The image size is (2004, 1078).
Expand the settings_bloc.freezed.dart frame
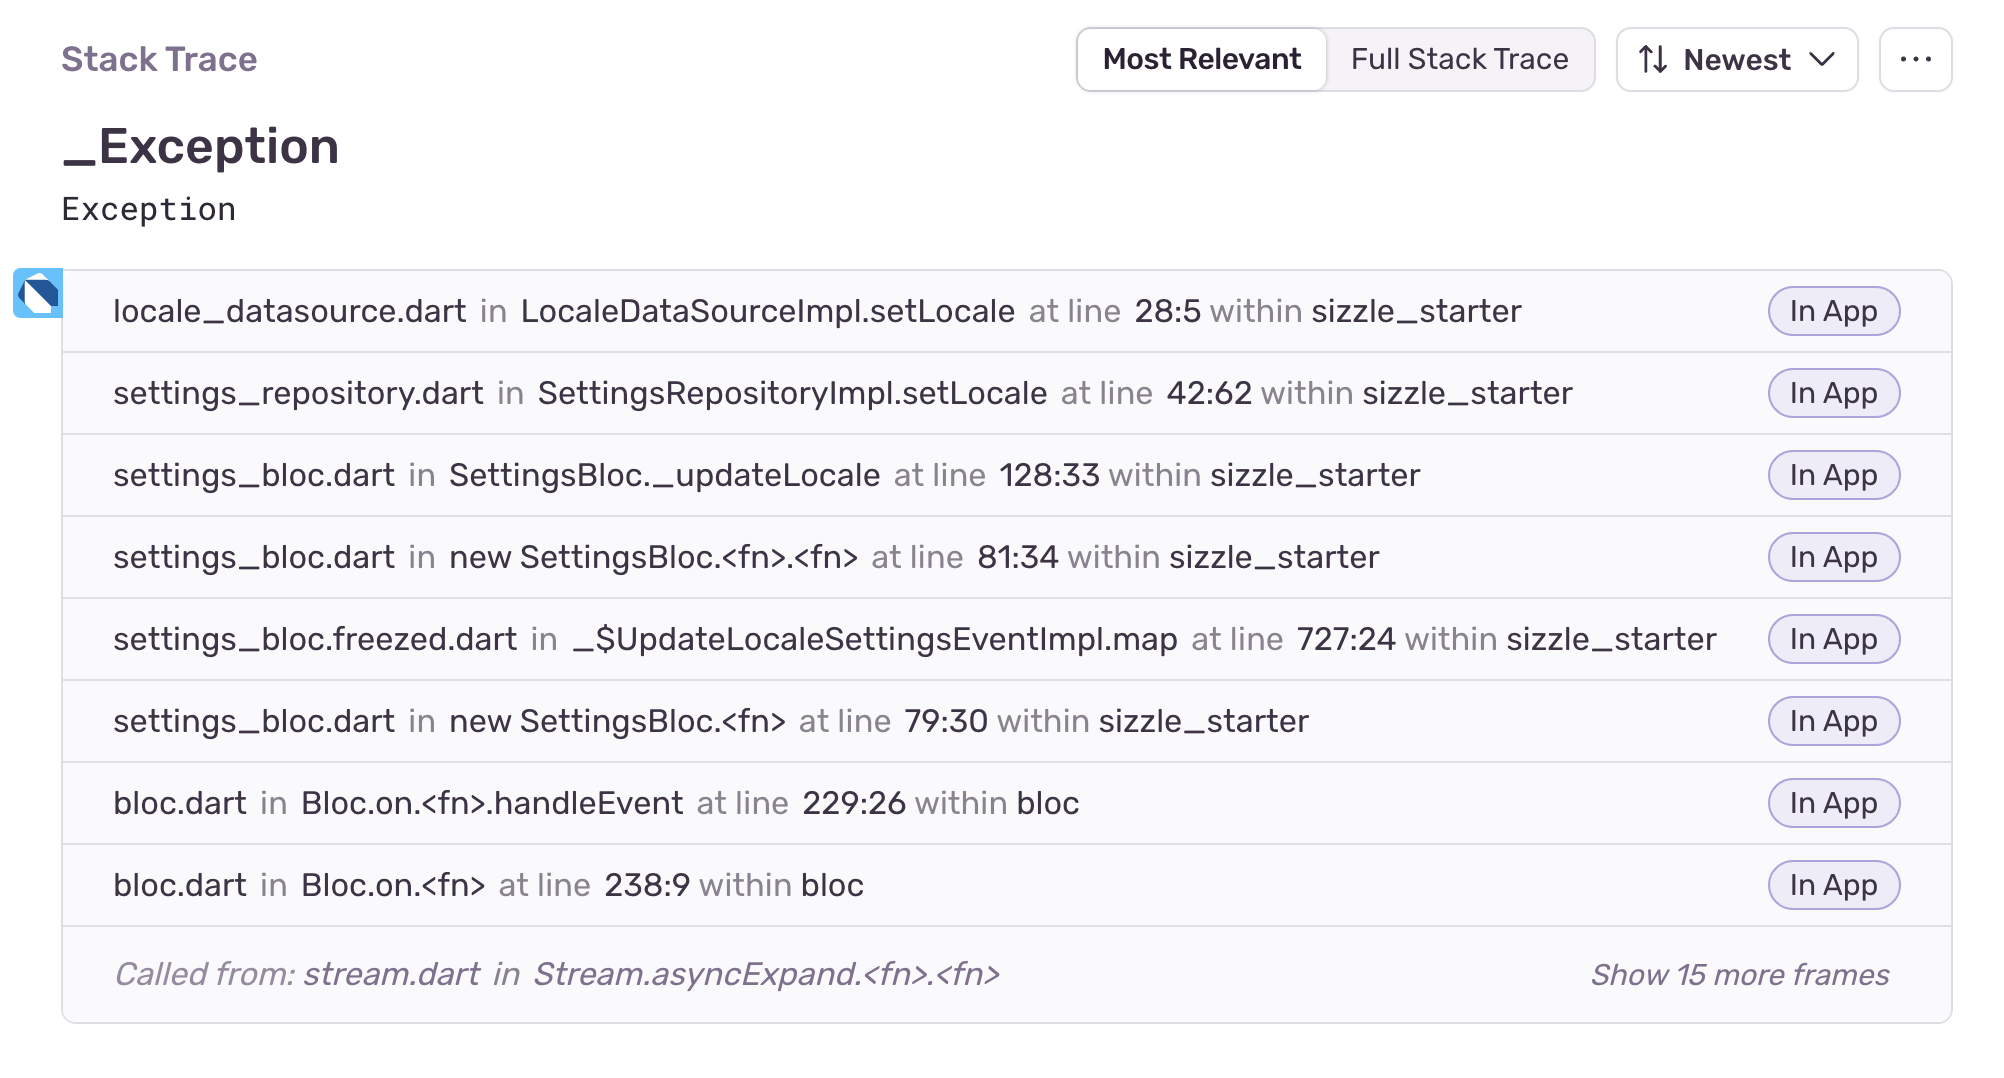pos(315,639)
